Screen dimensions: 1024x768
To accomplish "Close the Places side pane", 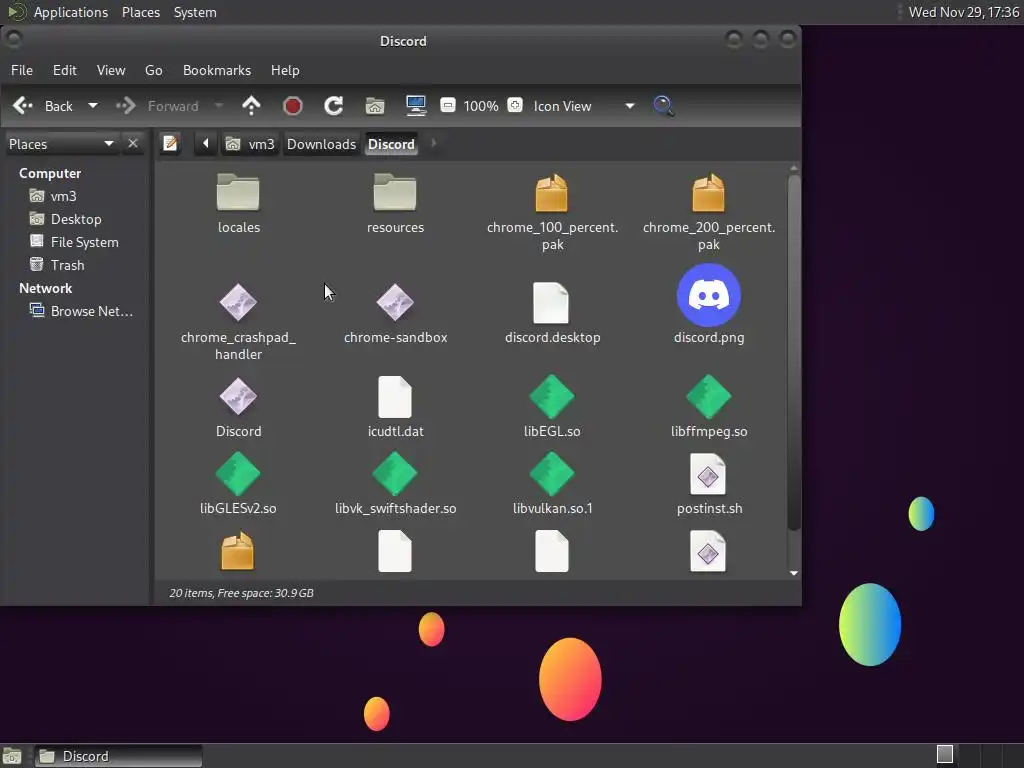I will click(133, 143).
